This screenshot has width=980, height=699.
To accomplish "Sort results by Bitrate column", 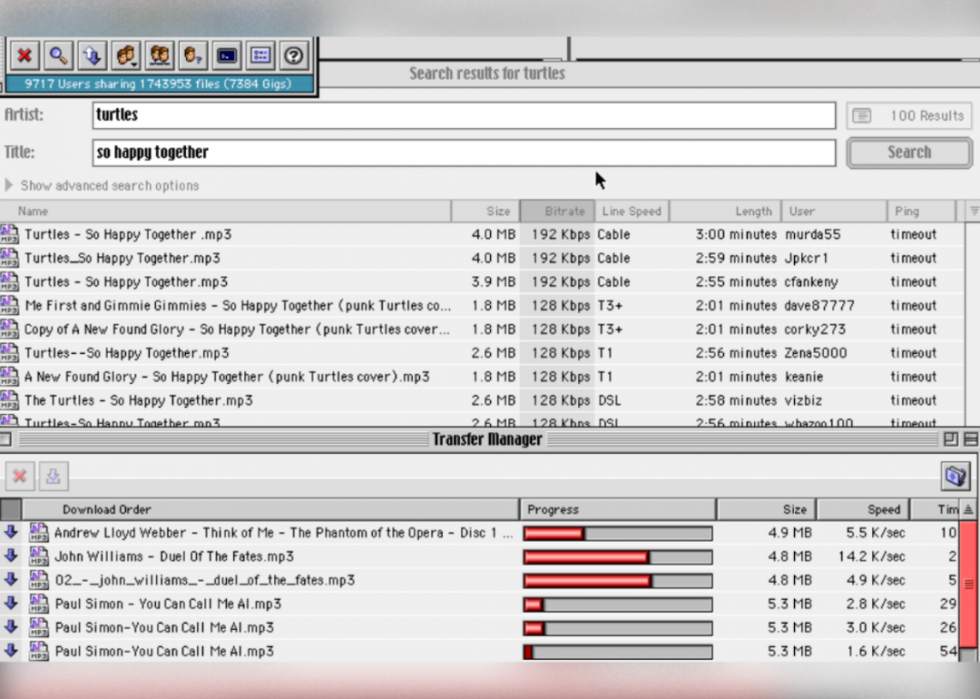I will click(558, 211).
